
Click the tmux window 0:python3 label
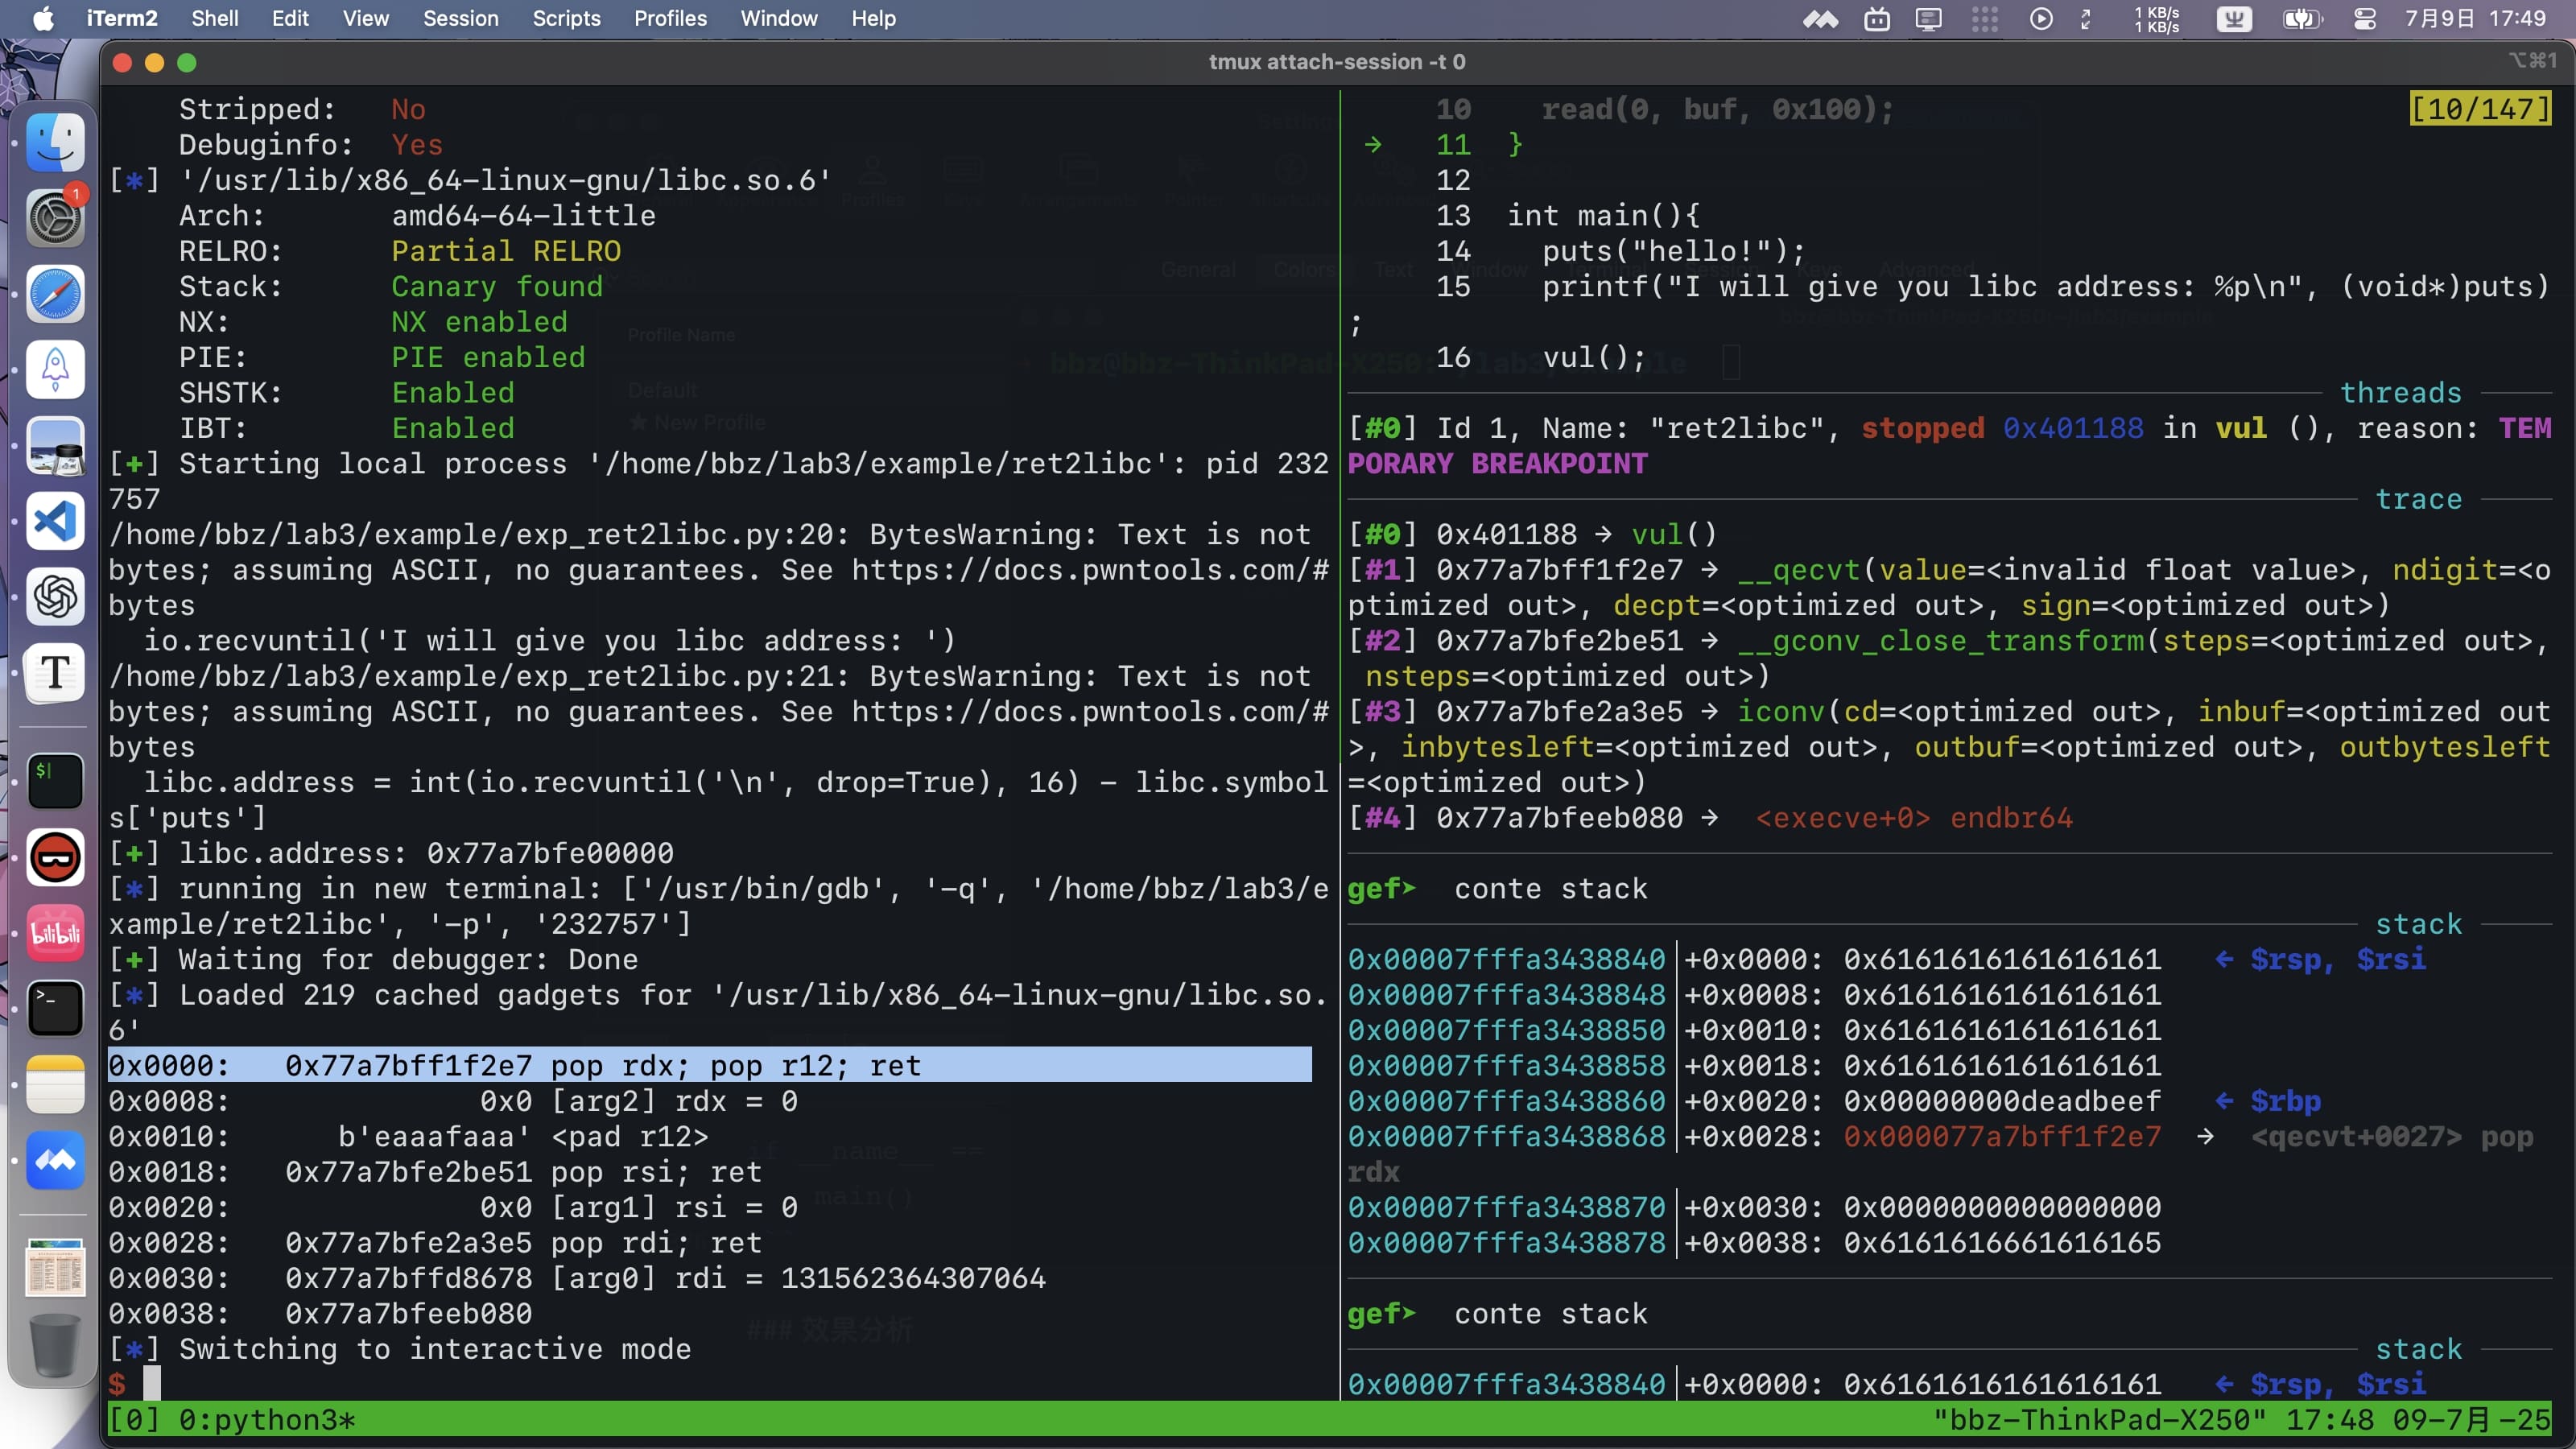coord(266,1419)
